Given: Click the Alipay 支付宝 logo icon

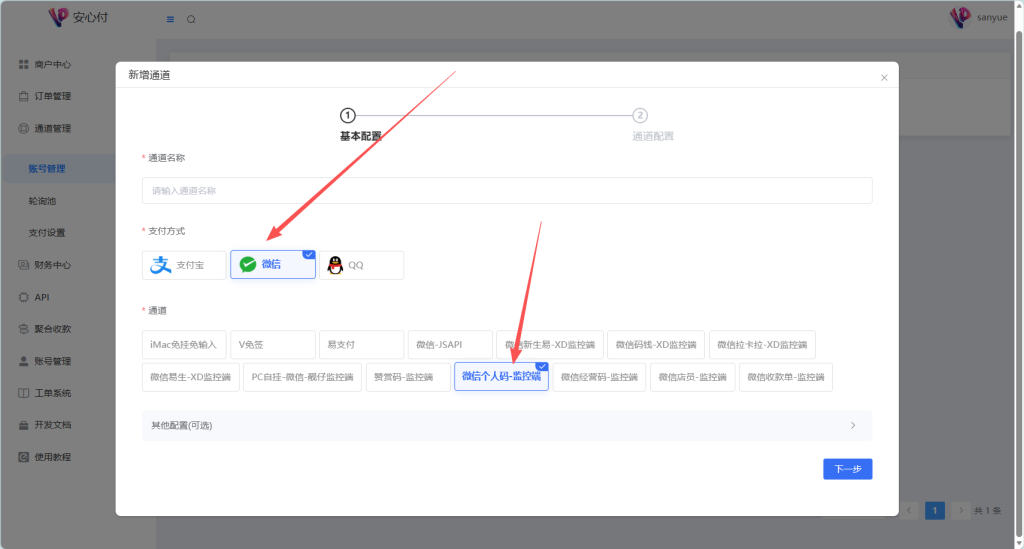Looking at the screenshot, I should 161,265.
